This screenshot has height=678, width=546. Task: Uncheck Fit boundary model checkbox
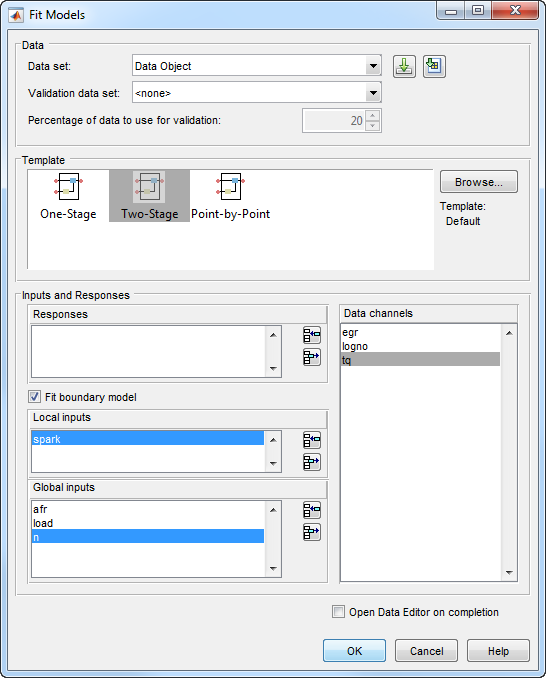click(35, 397)
